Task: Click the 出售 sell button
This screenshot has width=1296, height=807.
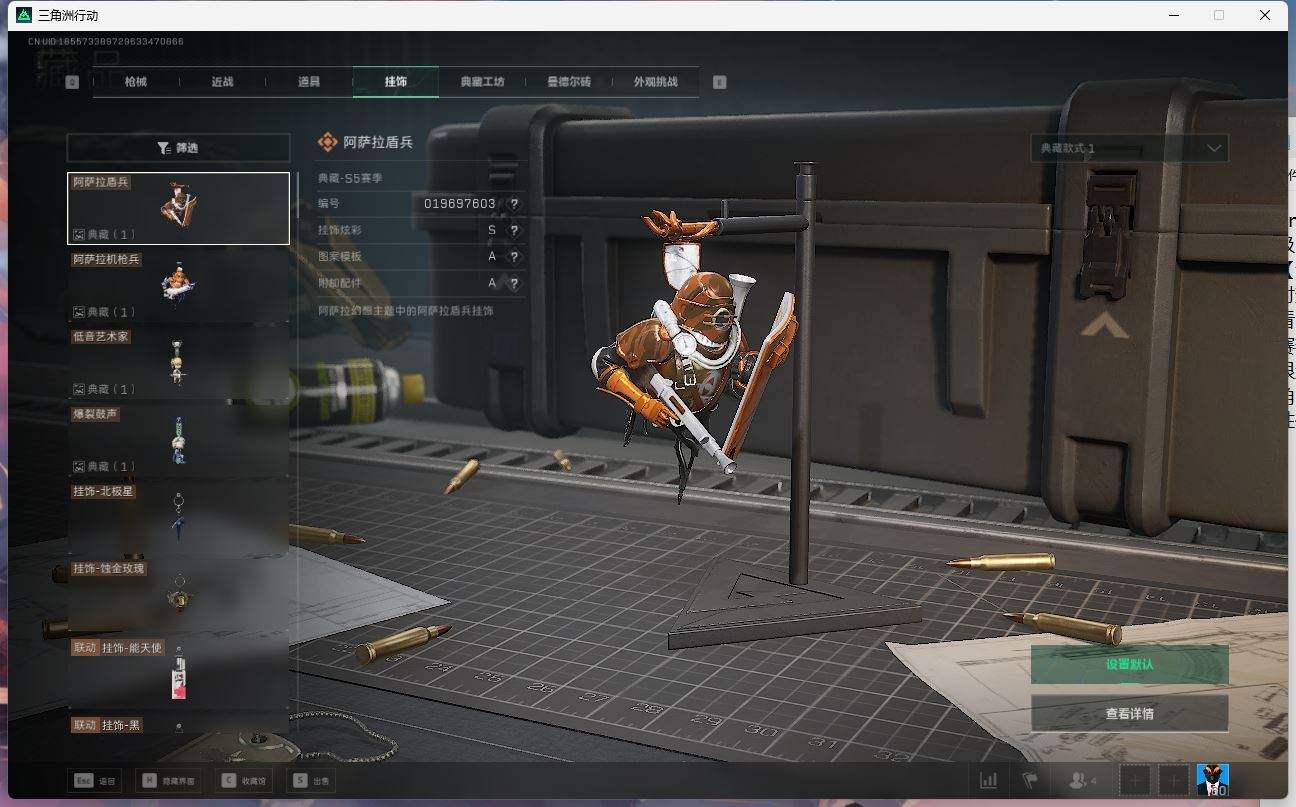Action: click(x=310, y=781)
